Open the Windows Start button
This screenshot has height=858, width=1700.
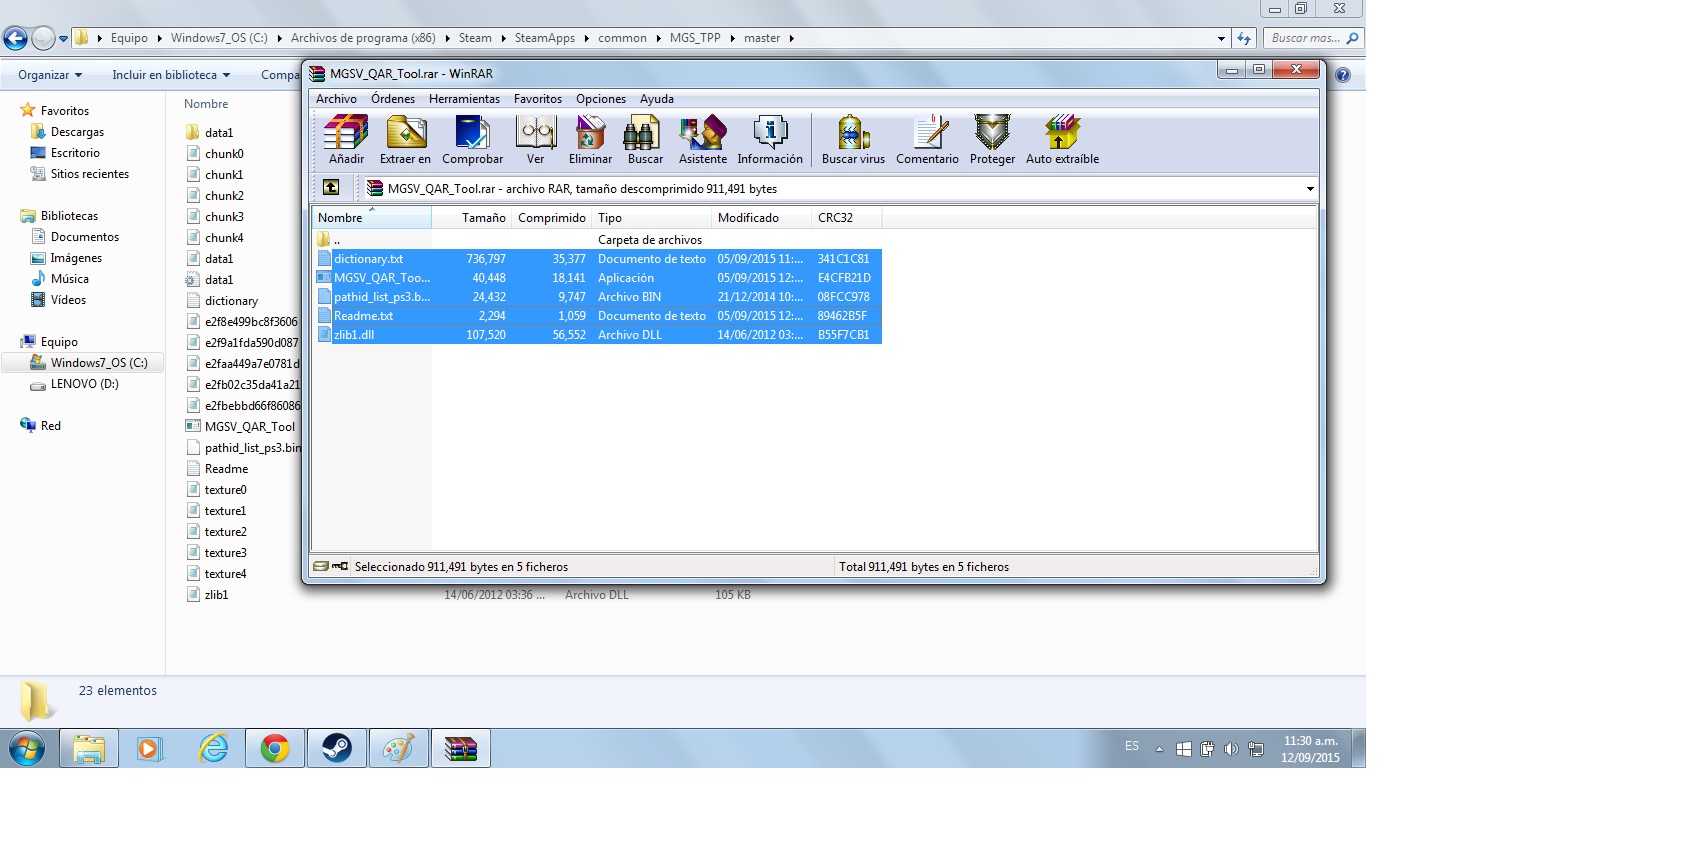pos(27,748)
